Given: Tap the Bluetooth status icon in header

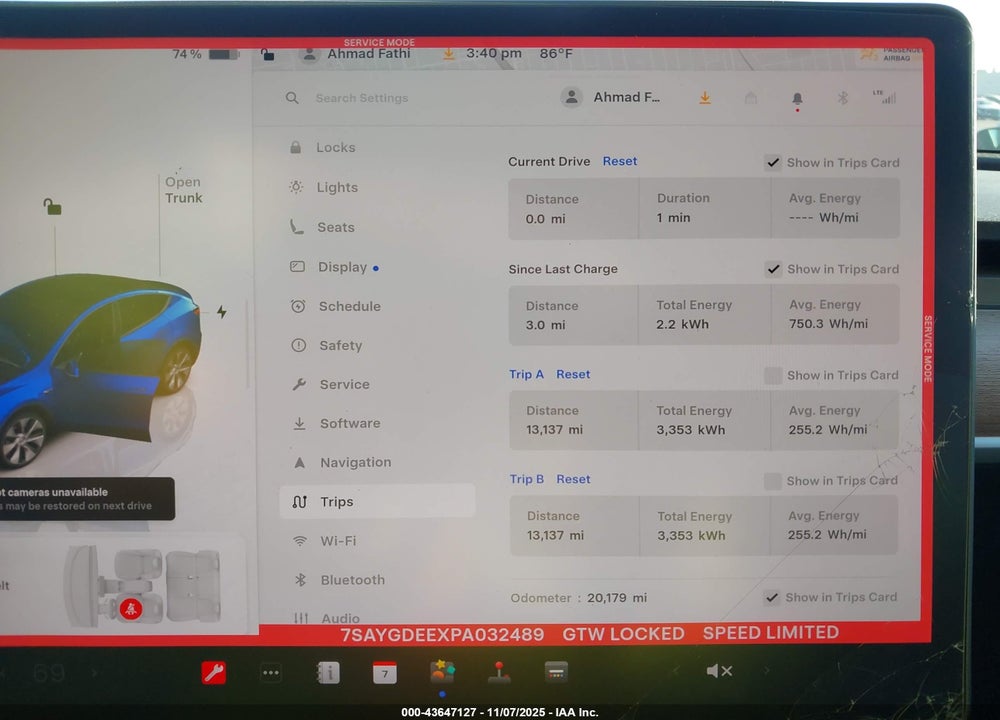Looking at the screenshot, I should coord(842,98).
